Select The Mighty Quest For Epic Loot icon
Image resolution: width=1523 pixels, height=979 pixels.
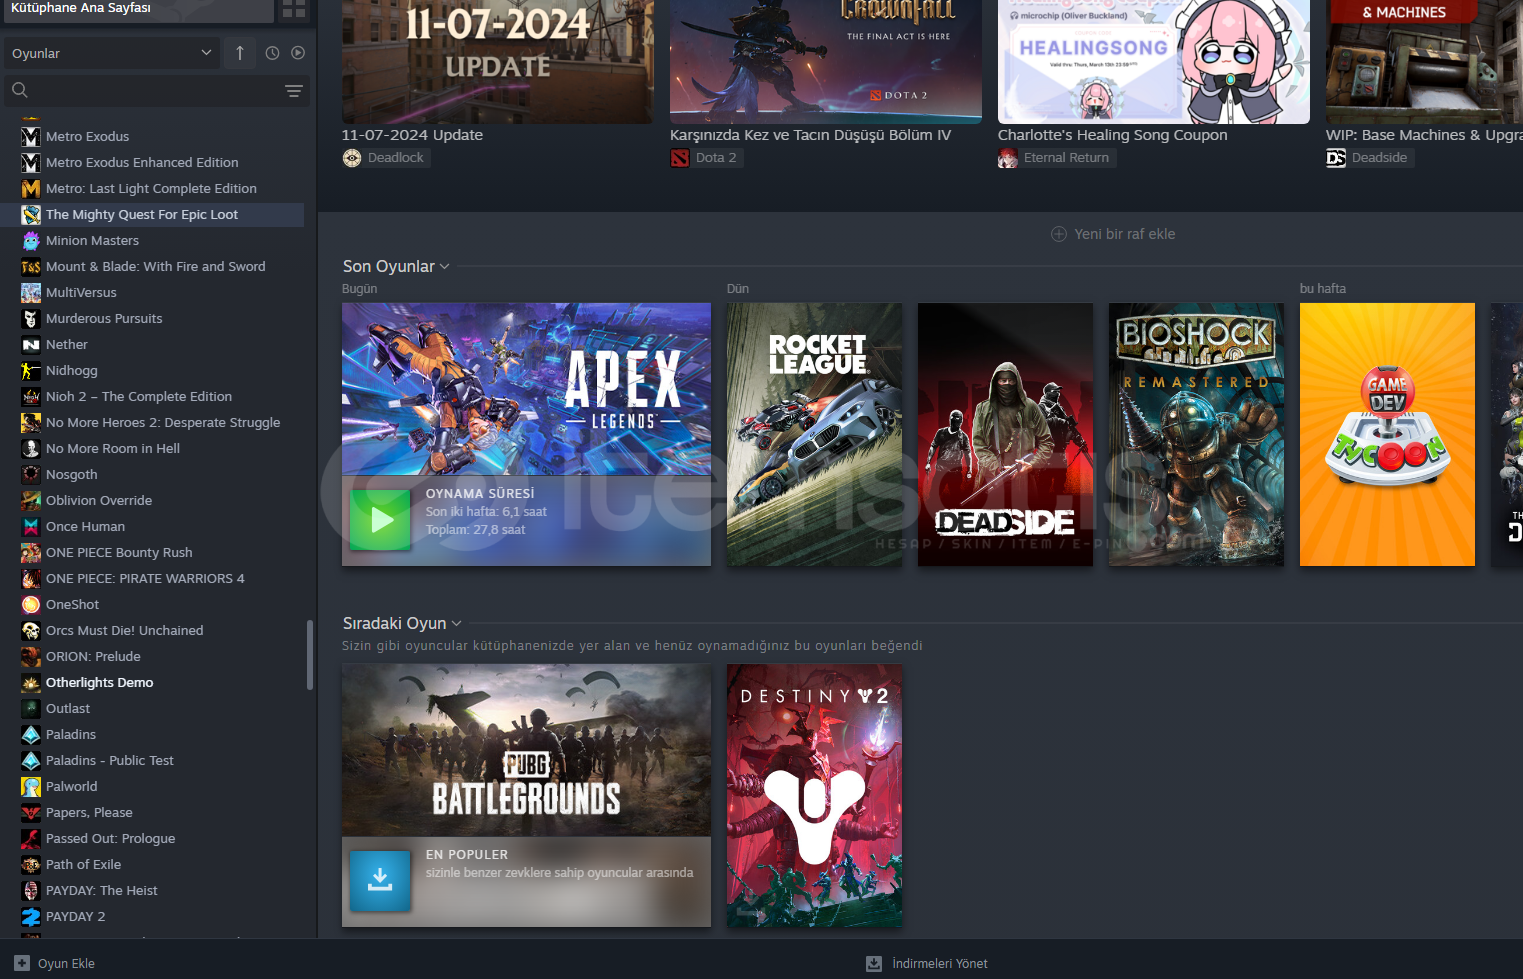pos(31,214)
